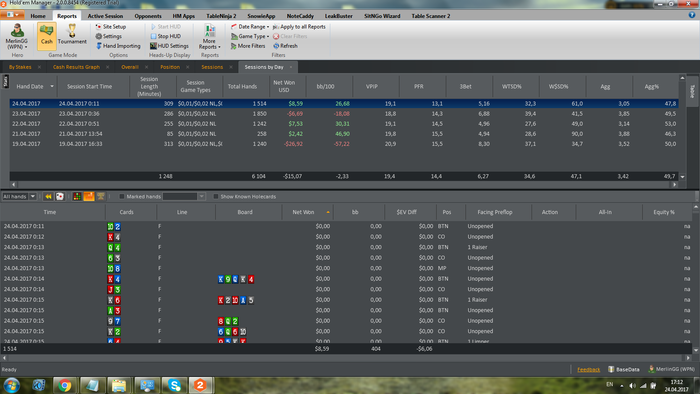Click the replay hands rewind icon
This screenshot has width=700, height=394.
pos(48,196)
